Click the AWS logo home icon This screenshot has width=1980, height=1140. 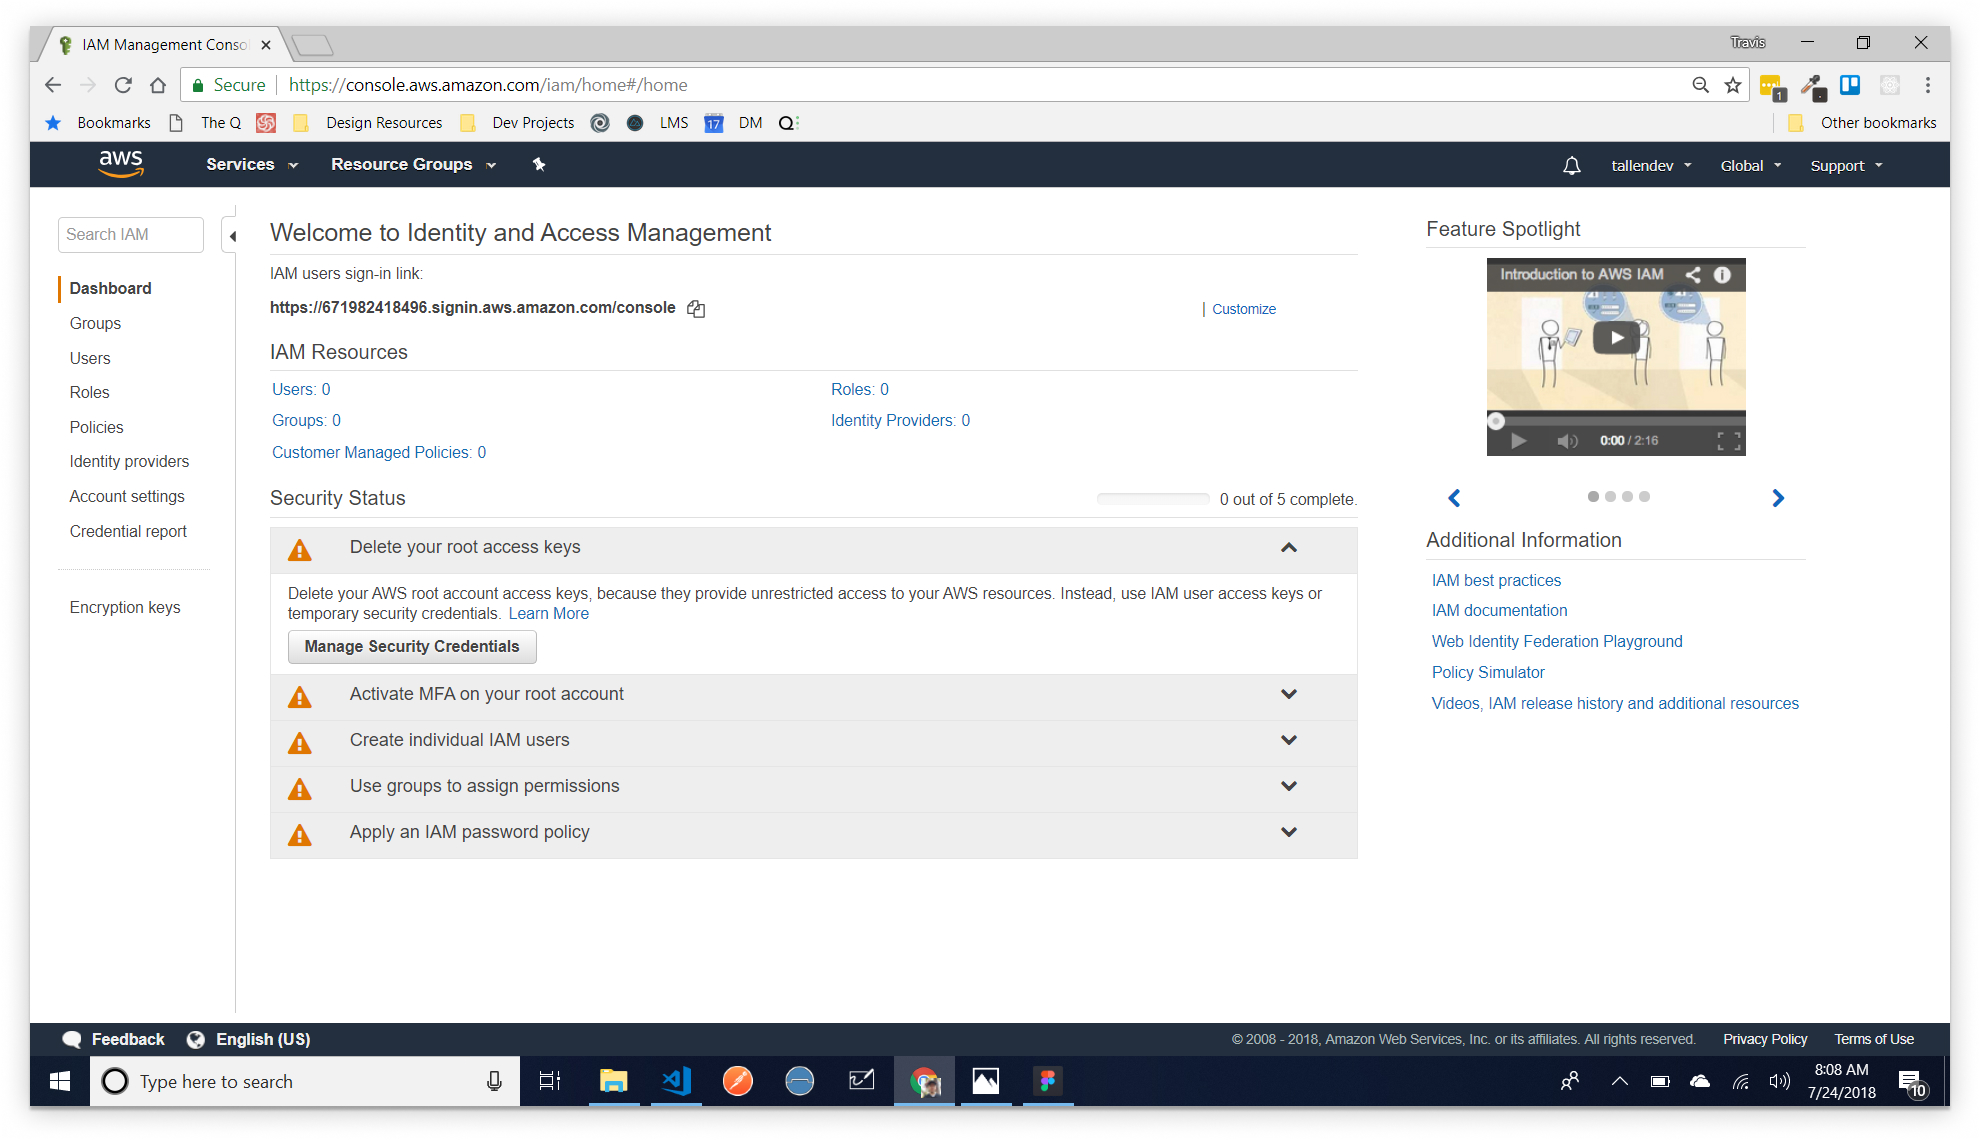pos(121,164)
